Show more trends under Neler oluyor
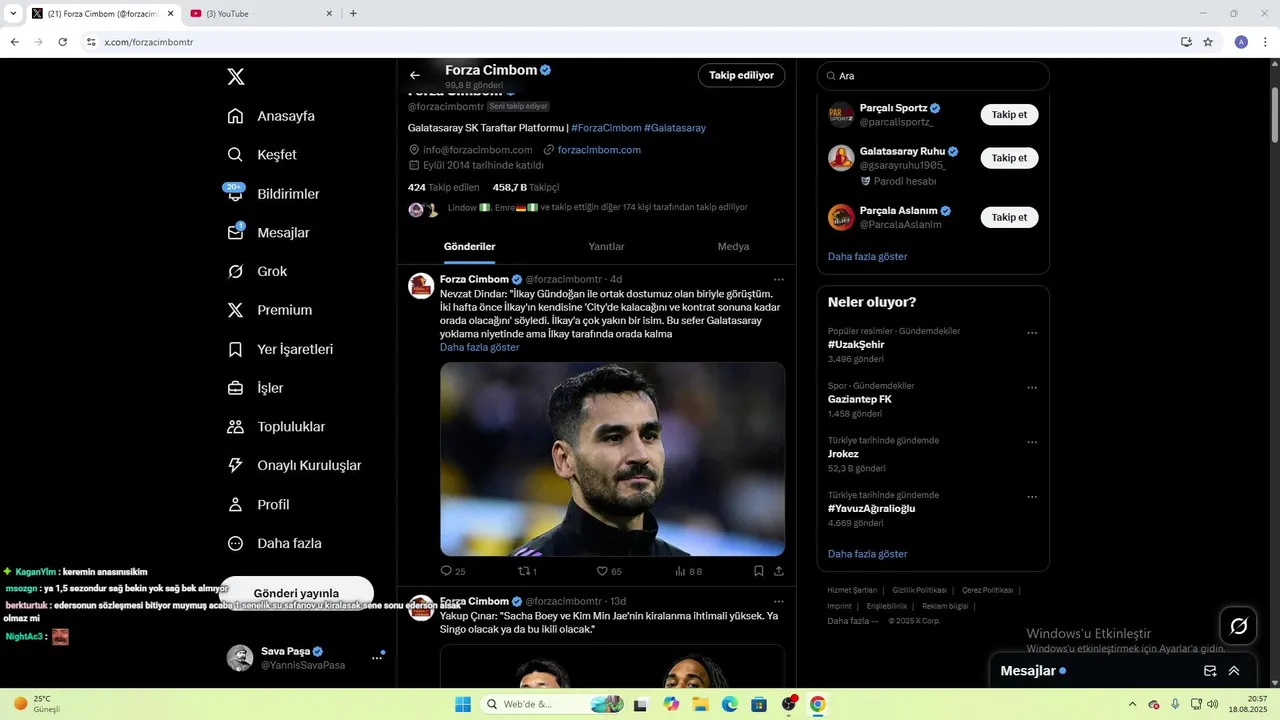The width and height of the screenshot is (1280, 720). pos(867,554)
